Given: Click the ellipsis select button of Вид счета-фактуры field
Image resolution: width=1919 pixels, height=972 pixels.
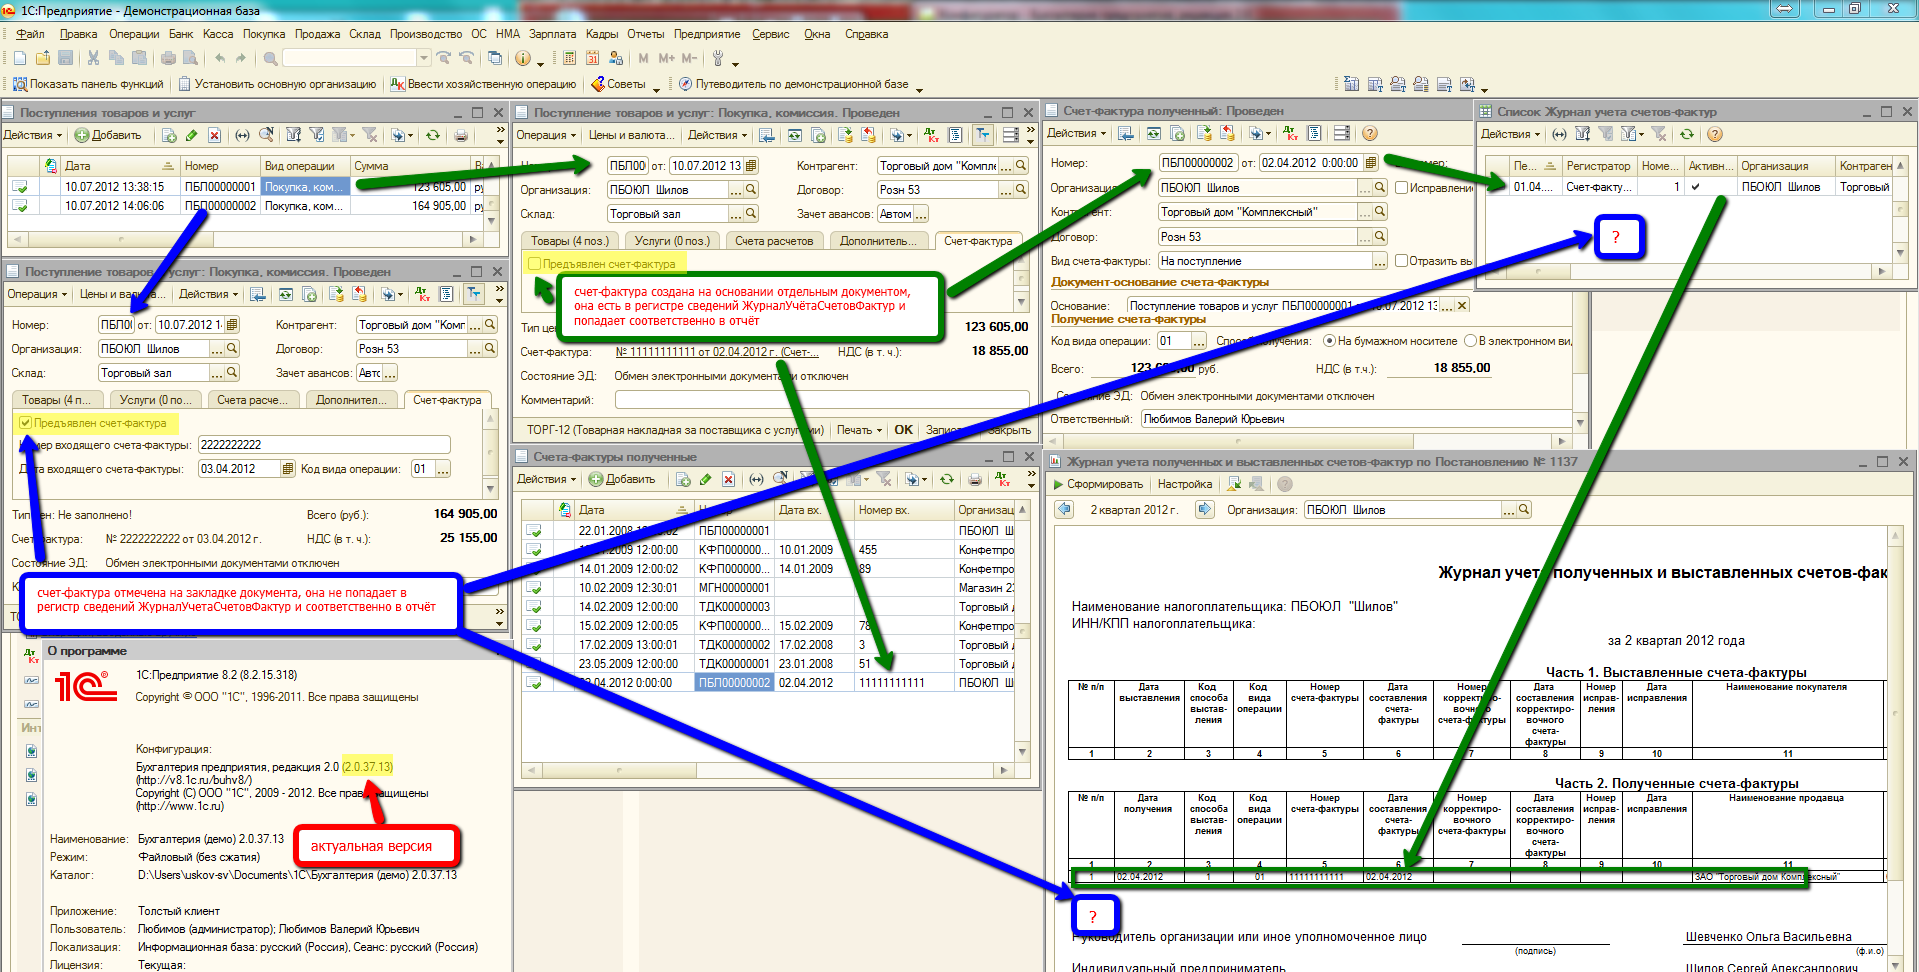Looking at the screenshot, I should click(1380, 261).
